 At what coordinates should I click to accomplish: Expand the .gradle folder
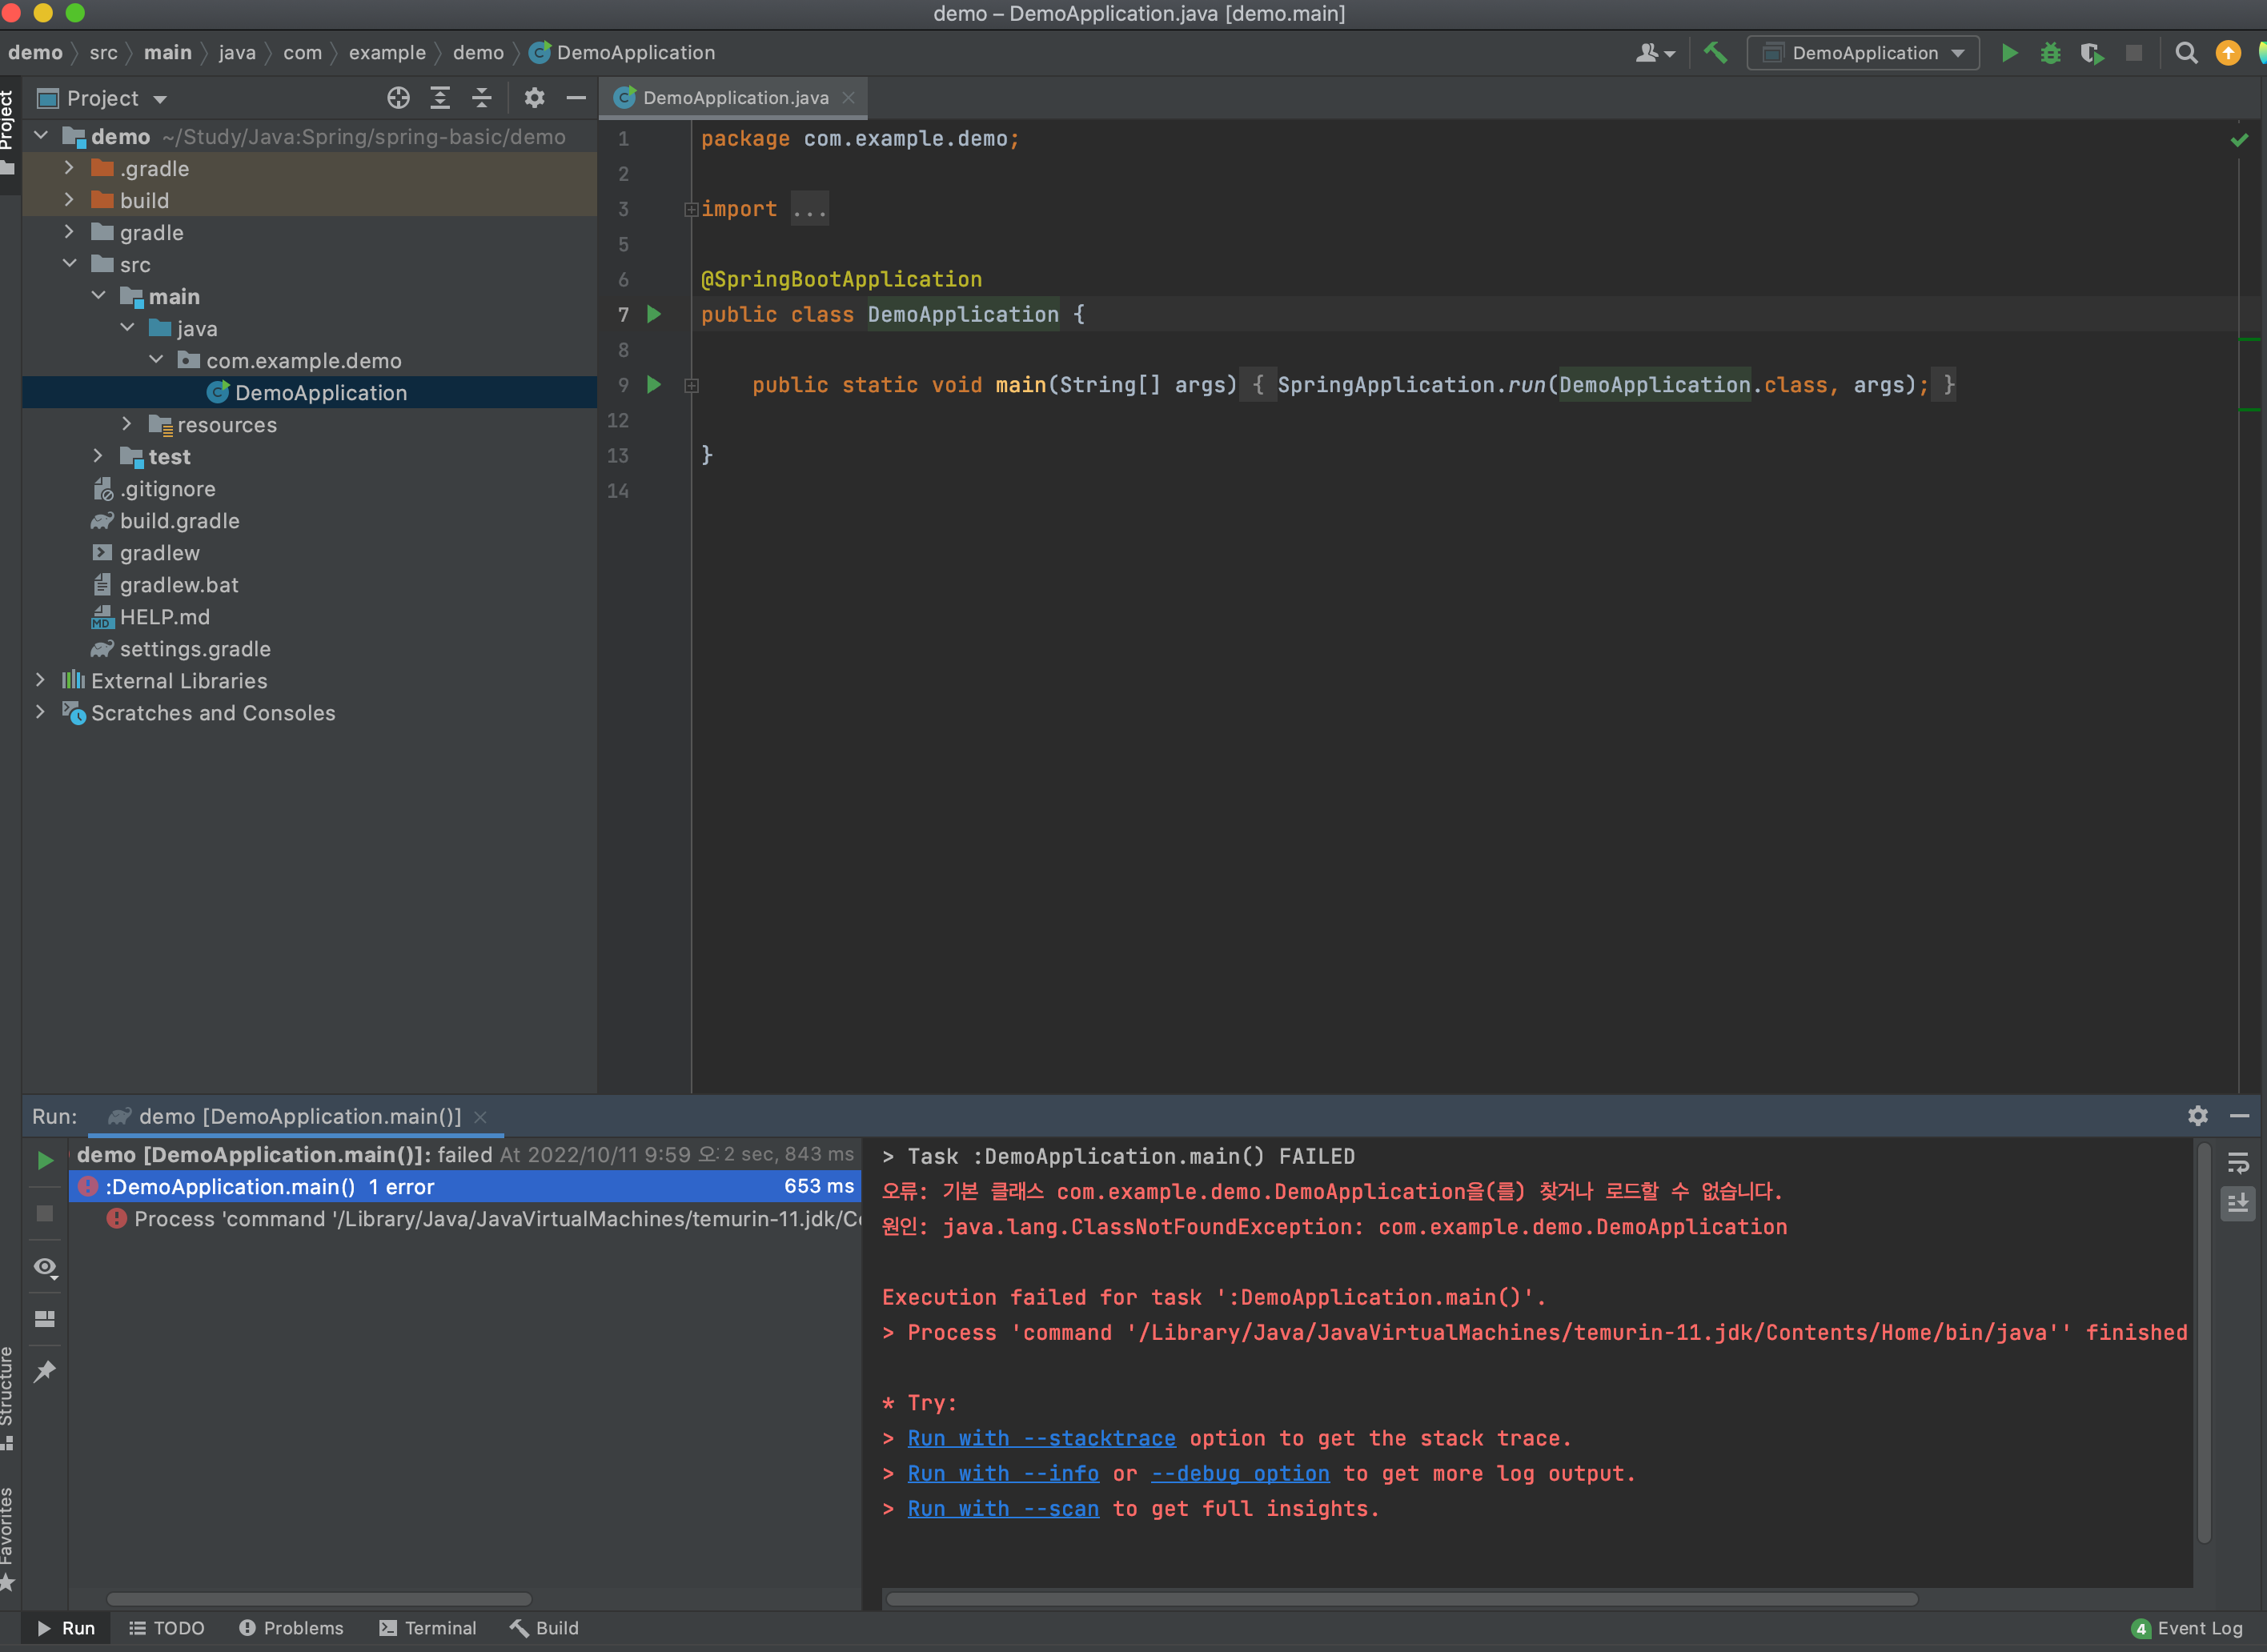click(69, 168)
